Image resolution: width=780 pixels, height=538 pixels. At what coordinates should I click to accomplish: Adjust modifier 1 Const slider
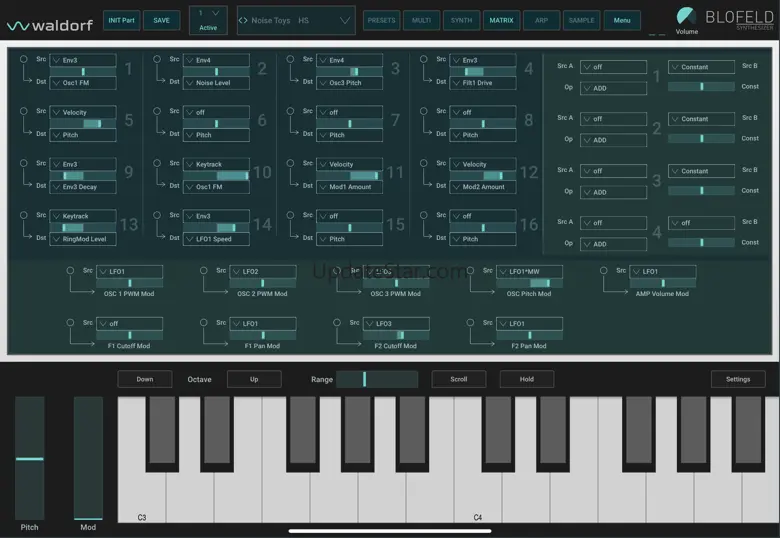tap(701, 87)
